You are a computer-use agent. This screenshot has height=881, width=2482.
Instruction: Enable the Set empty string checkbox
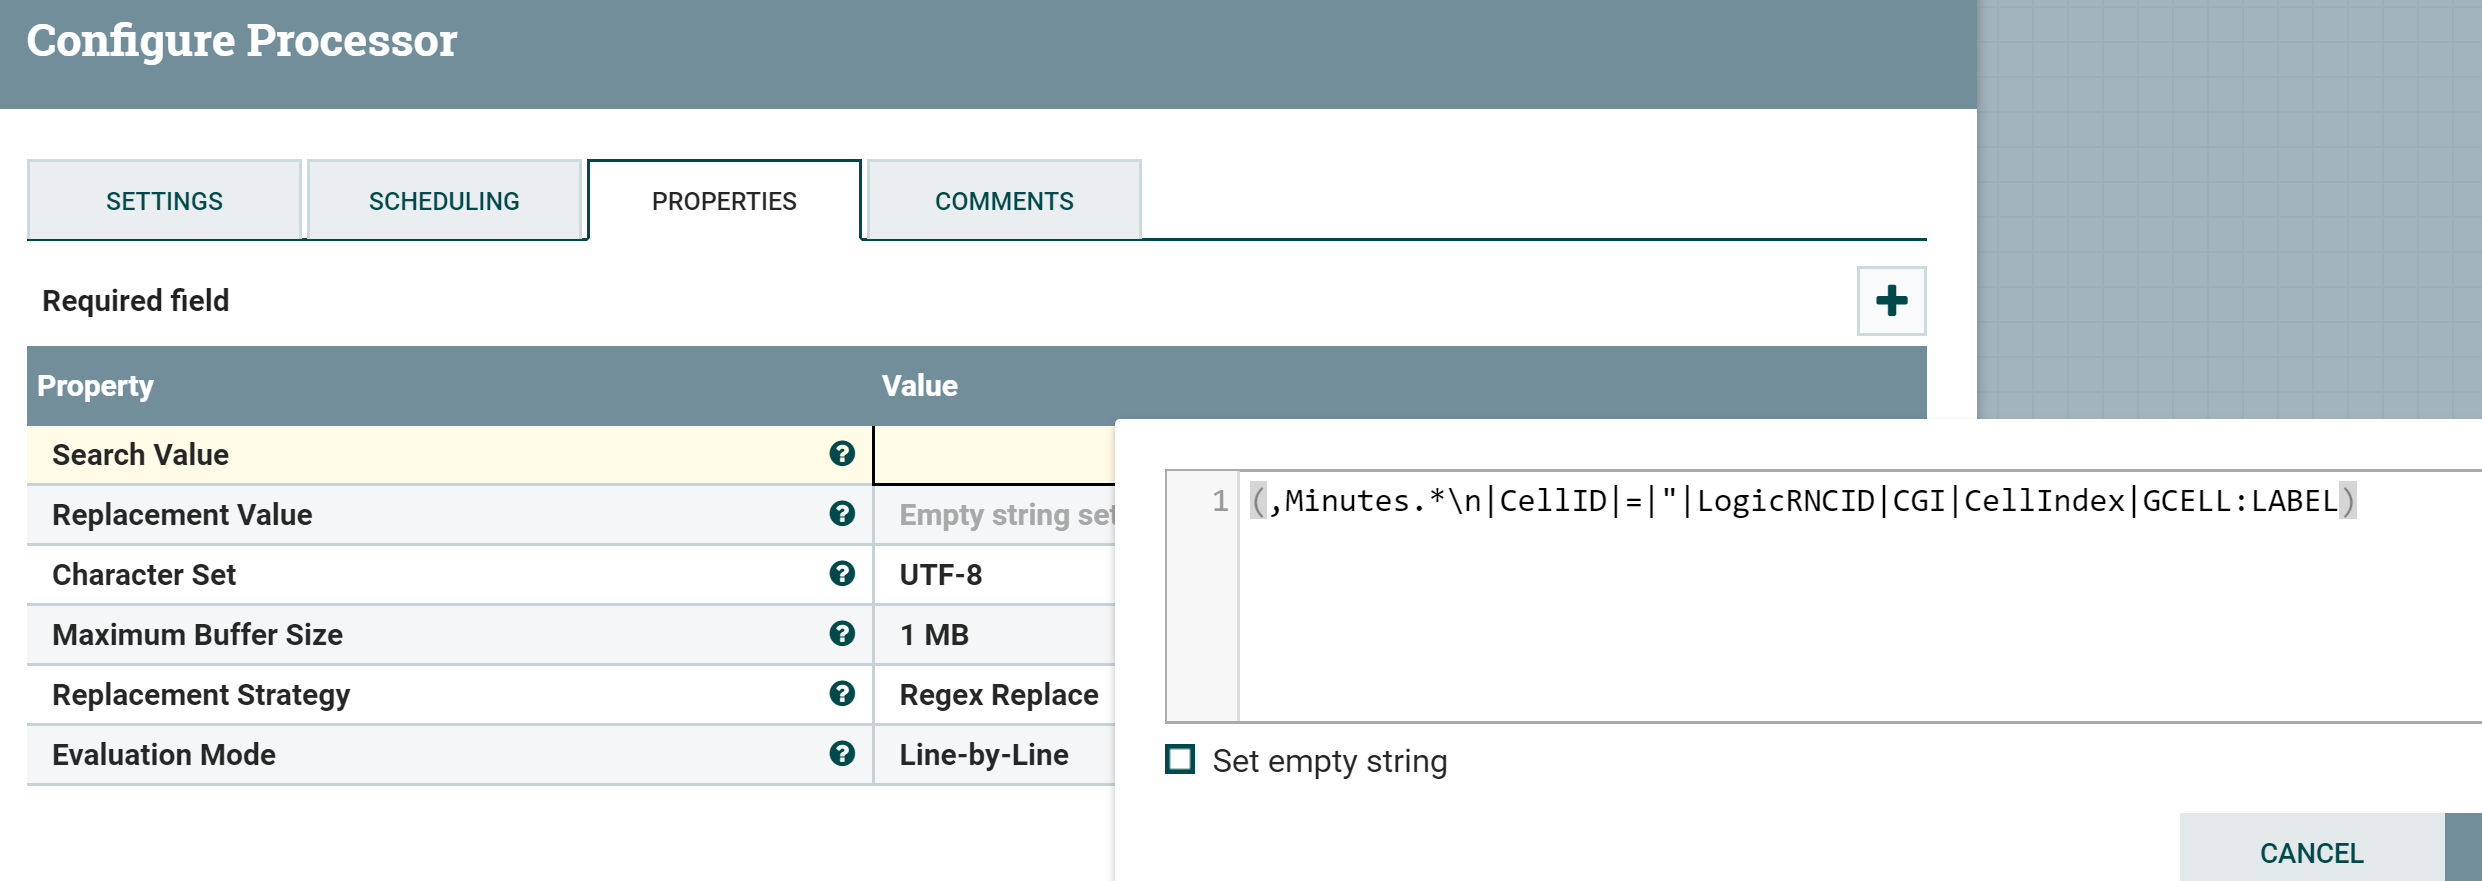click(x=1181, y=760)
